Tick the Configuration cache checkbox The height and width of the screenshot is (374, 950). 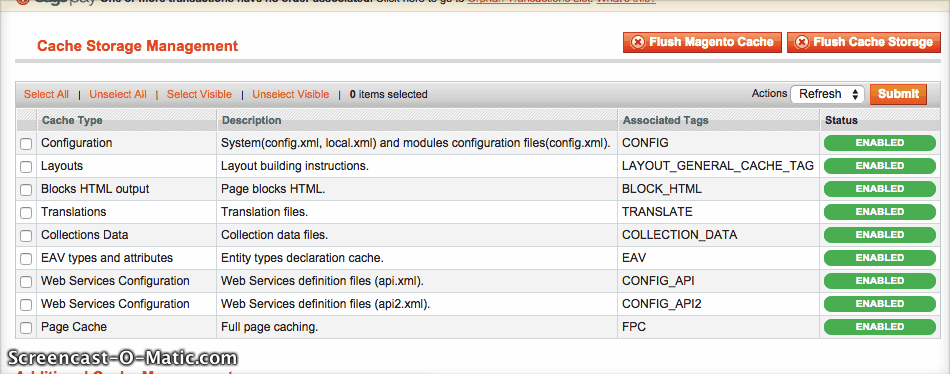pyautogui.click(x=26, y=144)
